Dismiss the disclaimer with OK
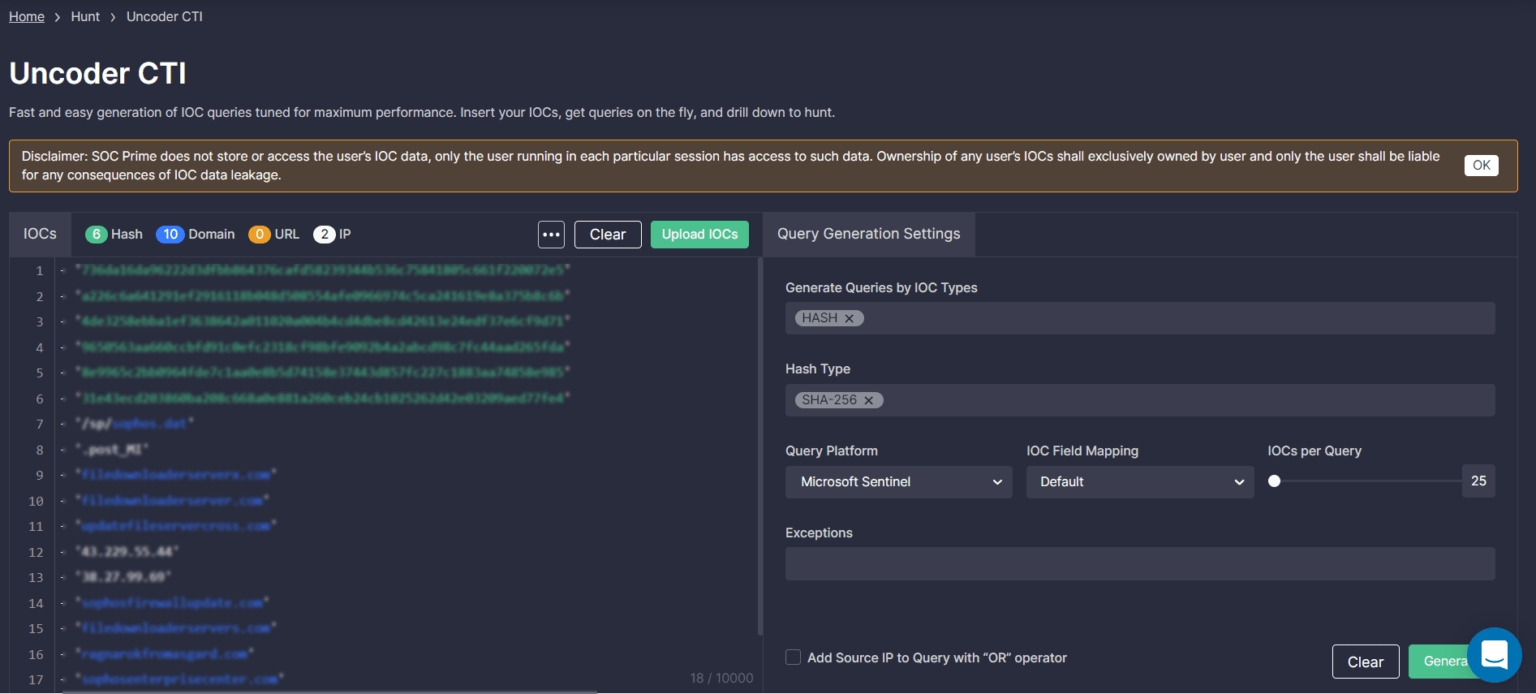1536x694 pixels. [x=1481, y=165]
